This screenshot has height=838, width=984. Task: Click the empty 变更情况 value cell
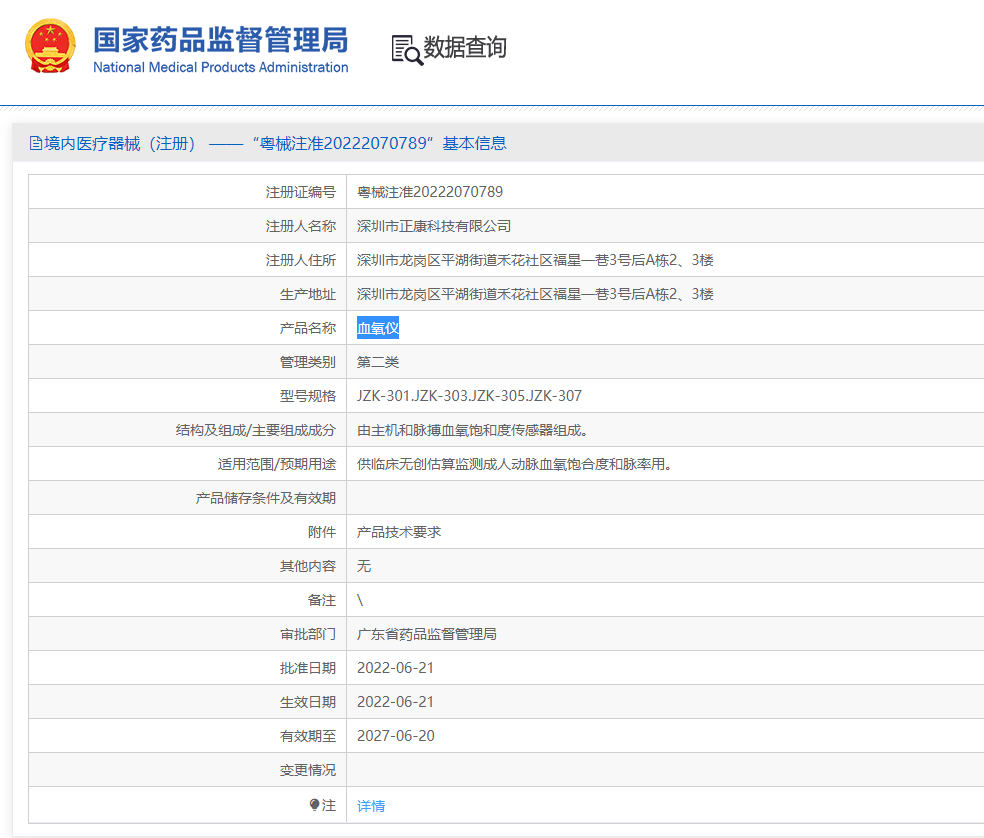coord(660,770)
